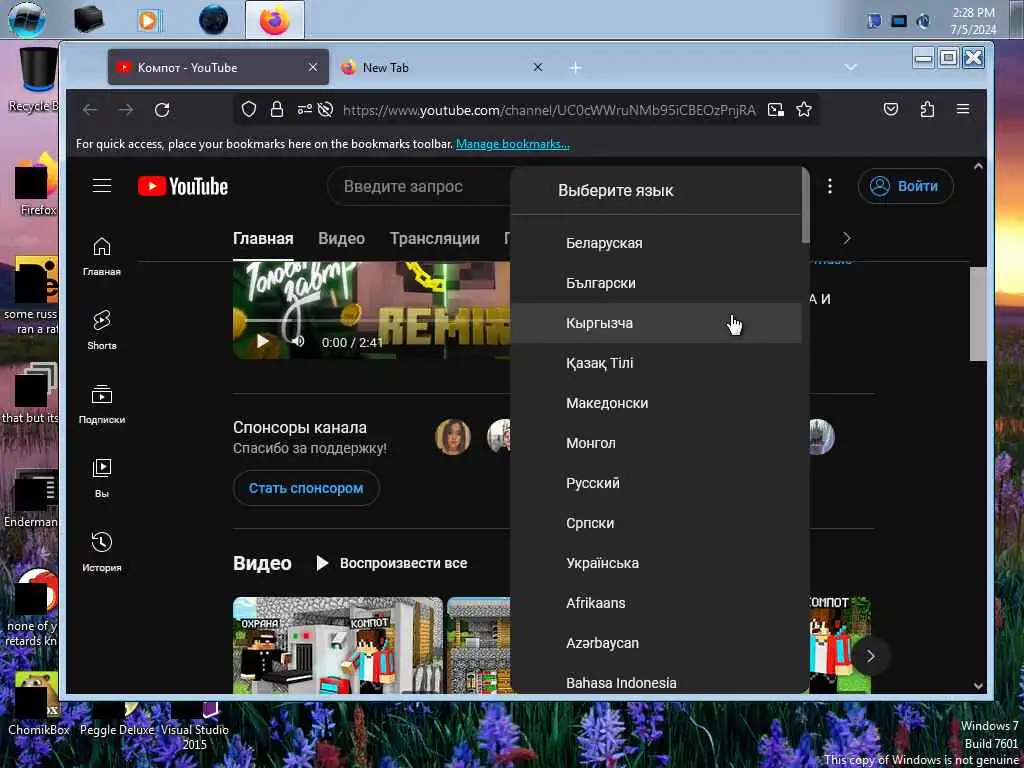Image resolution: width=1024 pixels, height=768 pixels.
Task: Click the Введите запрос search field
Action: pos(418,186)
